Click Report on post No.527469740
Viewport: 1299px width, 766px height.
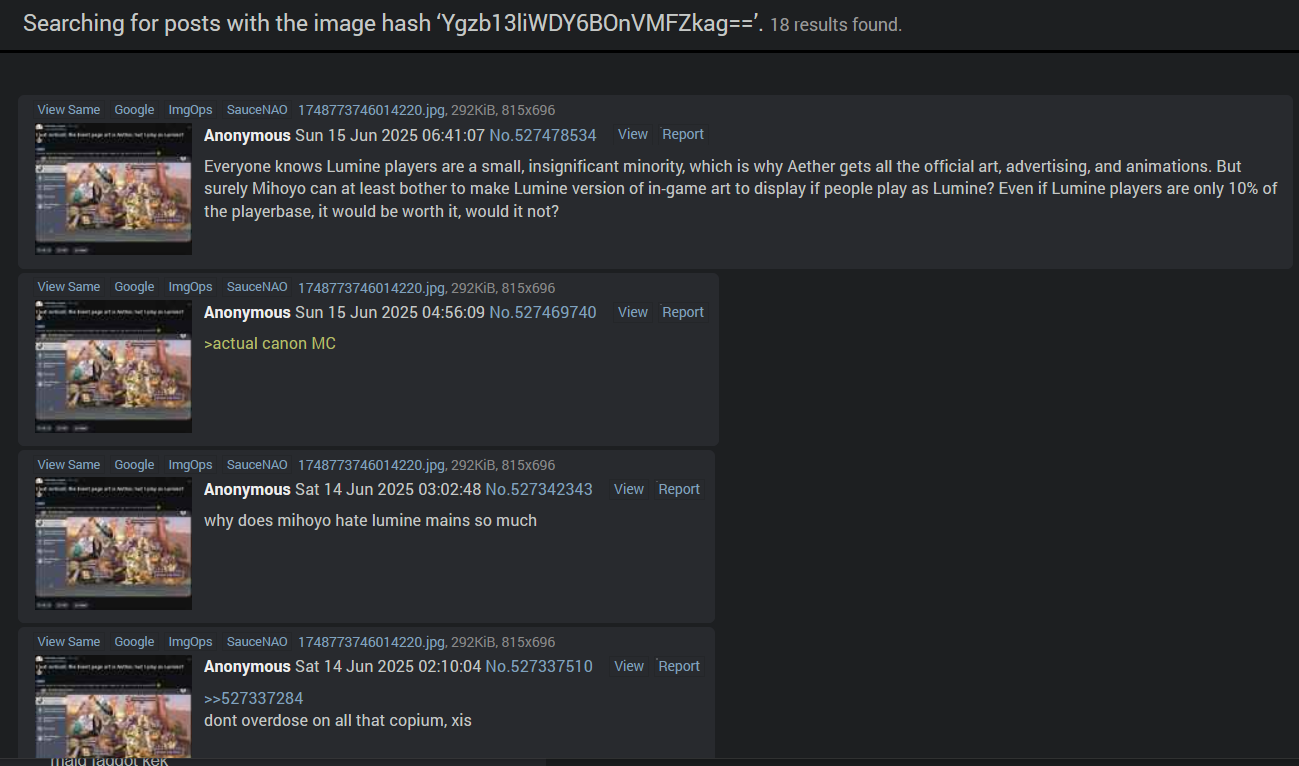point(683,312)
